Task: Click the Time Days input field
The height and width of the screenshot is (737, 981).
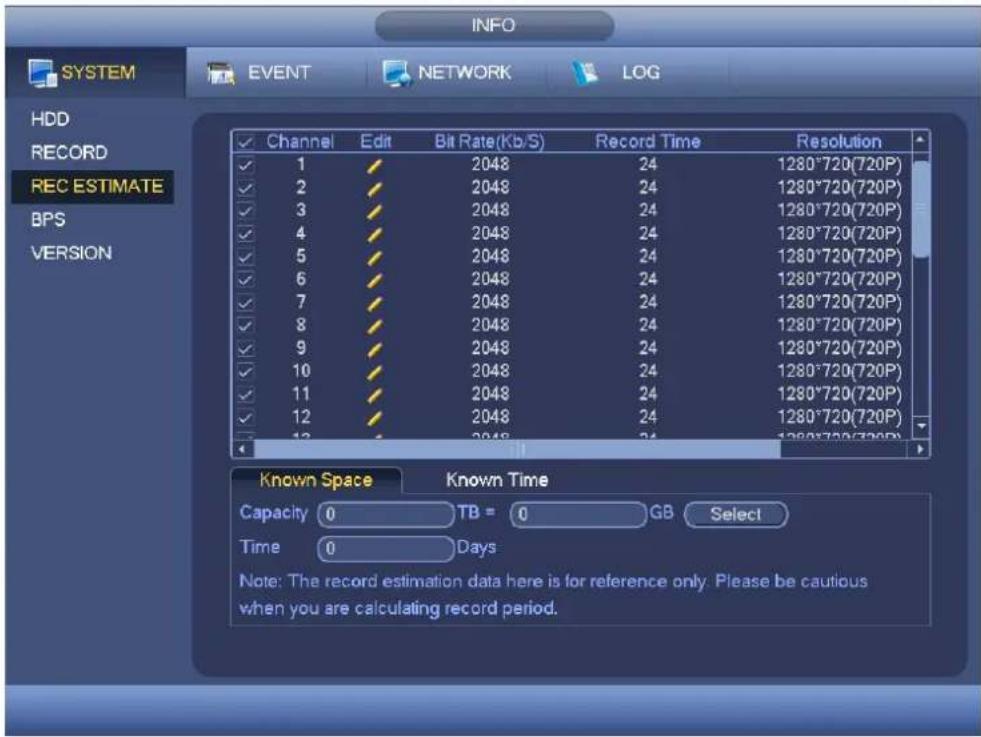Action: [385, 549]
